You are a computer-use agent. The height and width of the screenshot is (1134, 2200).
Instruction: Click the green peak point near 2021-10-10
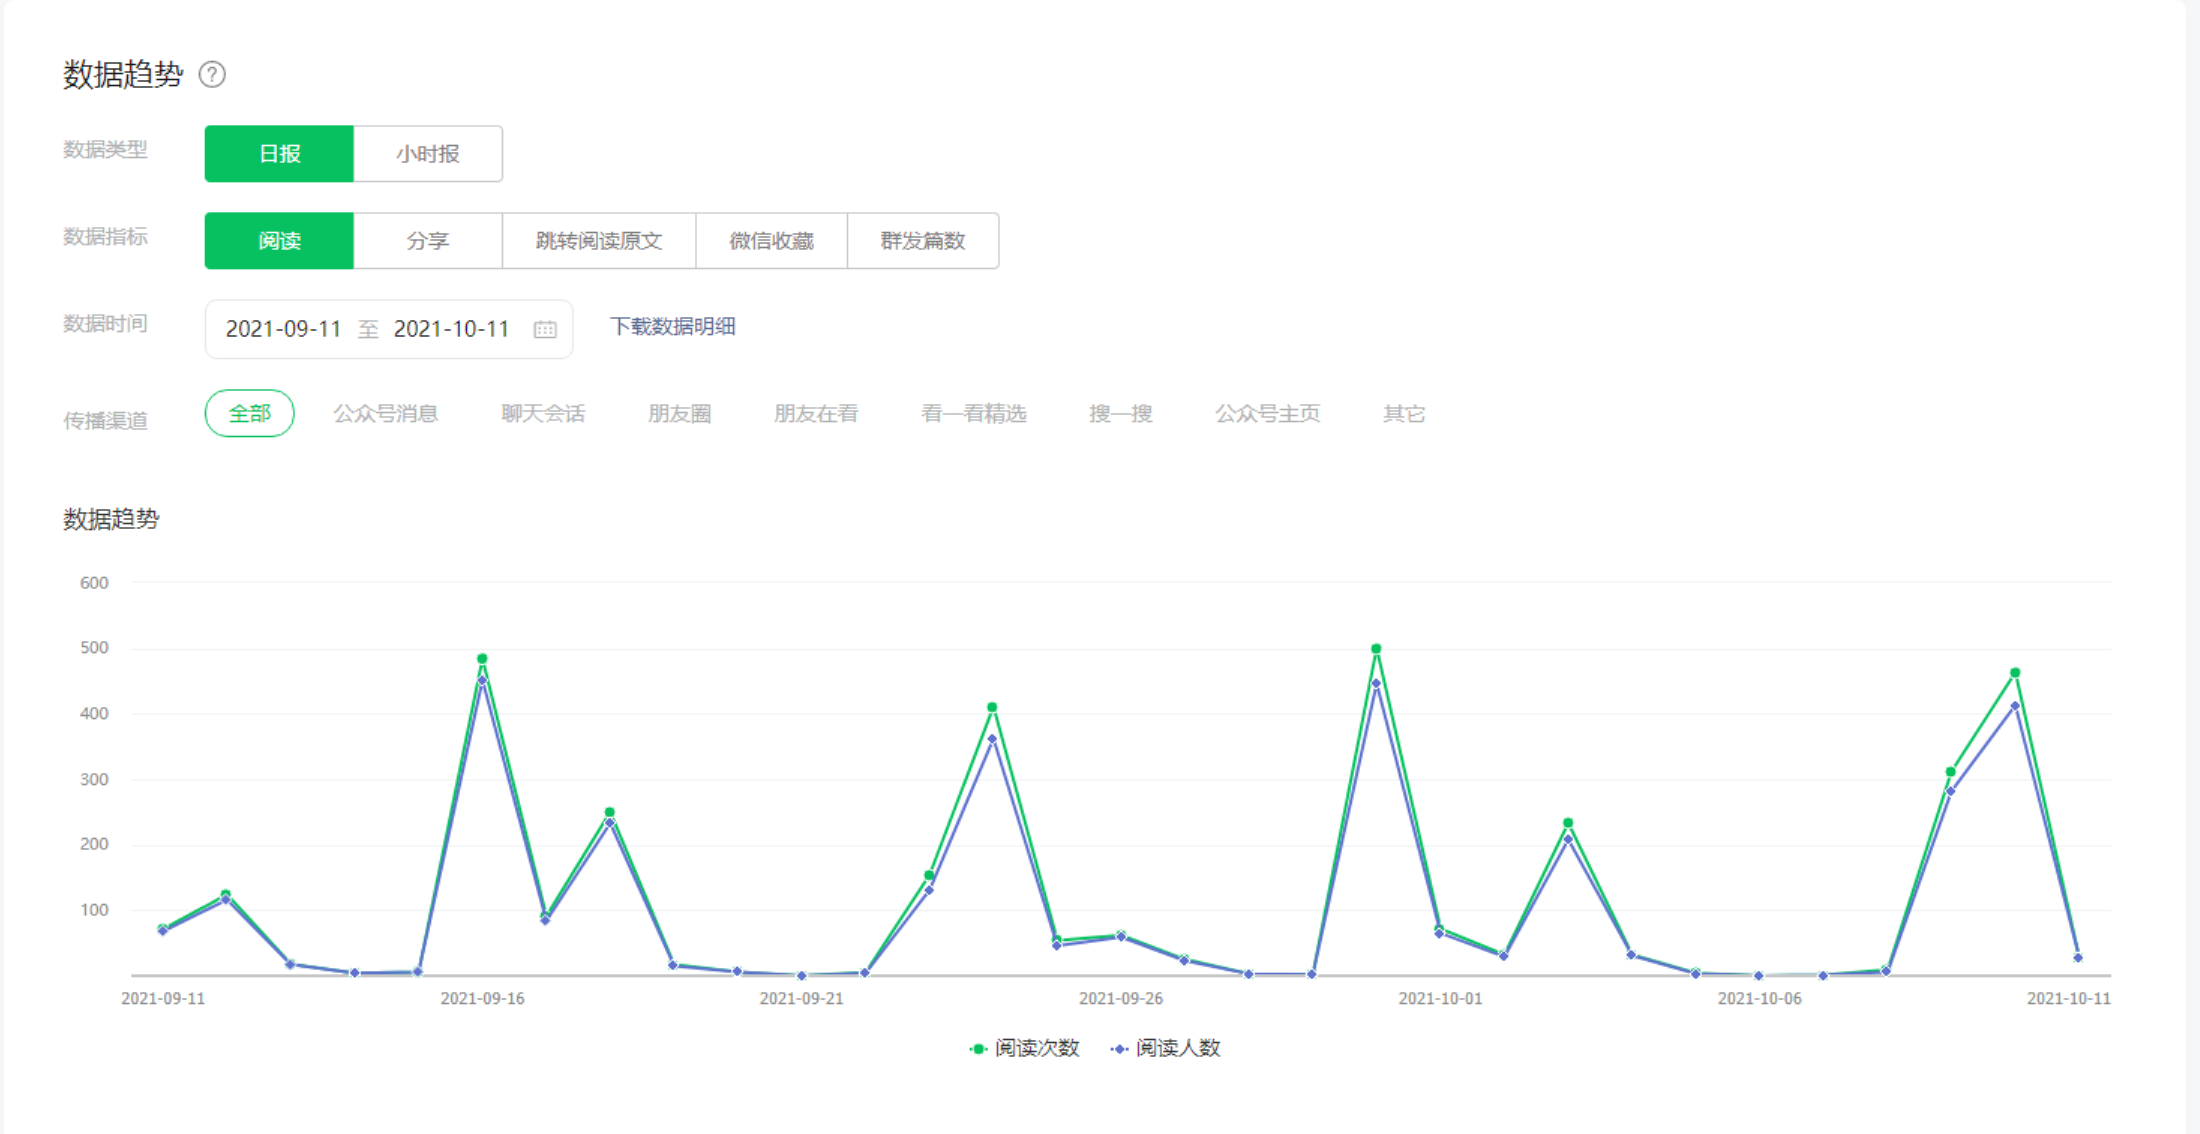coord(2015,673)
